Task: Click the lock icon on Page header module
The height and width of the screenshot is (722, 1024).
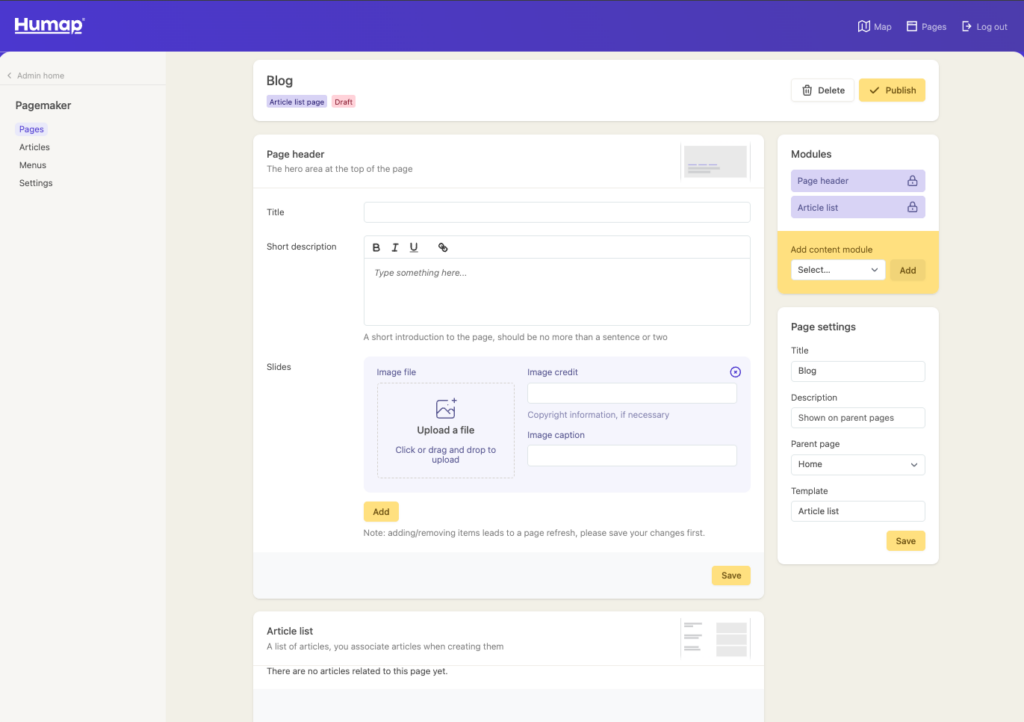Action: (x=911, y=181)
